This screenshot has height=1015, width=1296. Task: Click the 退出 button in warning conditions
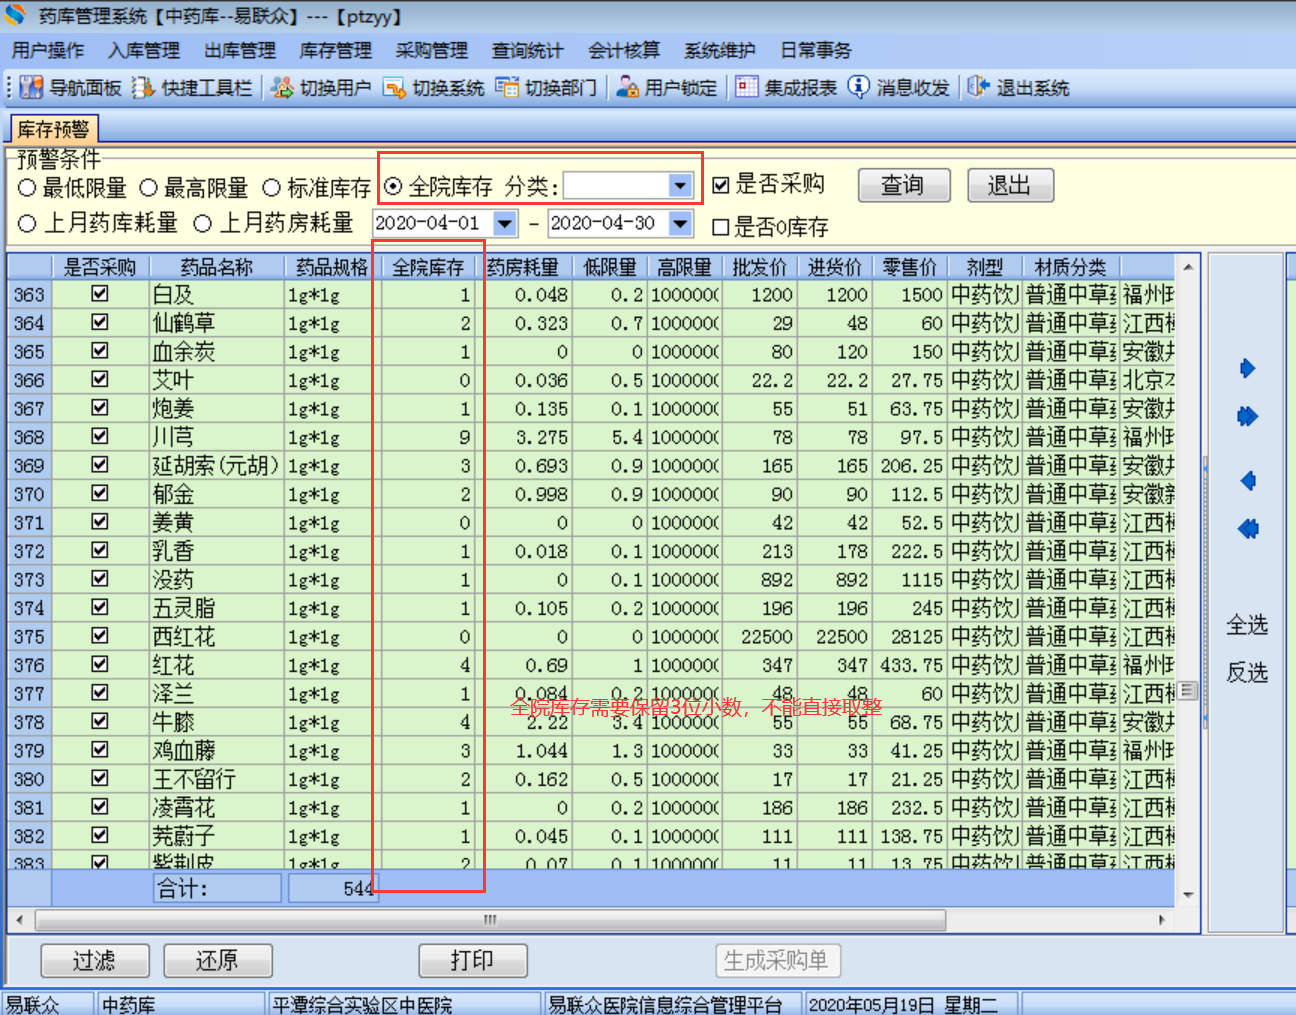click(x=1010, y=186)
